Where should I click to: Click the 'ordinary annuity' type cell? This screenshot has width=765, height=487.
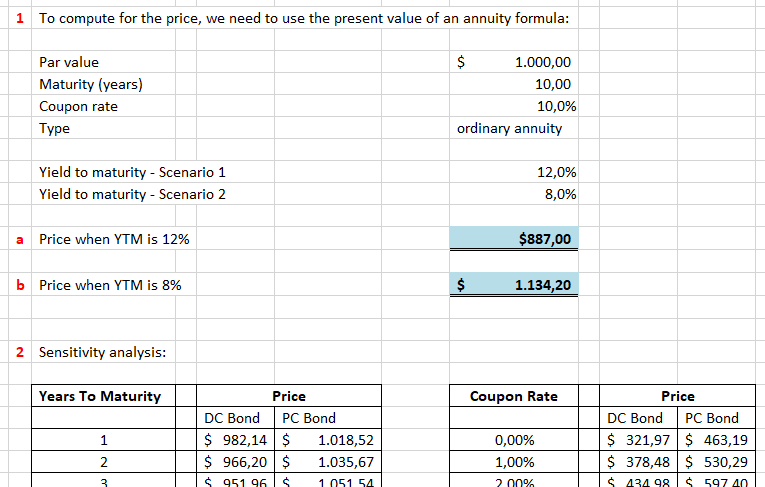(x=510, y=128)
